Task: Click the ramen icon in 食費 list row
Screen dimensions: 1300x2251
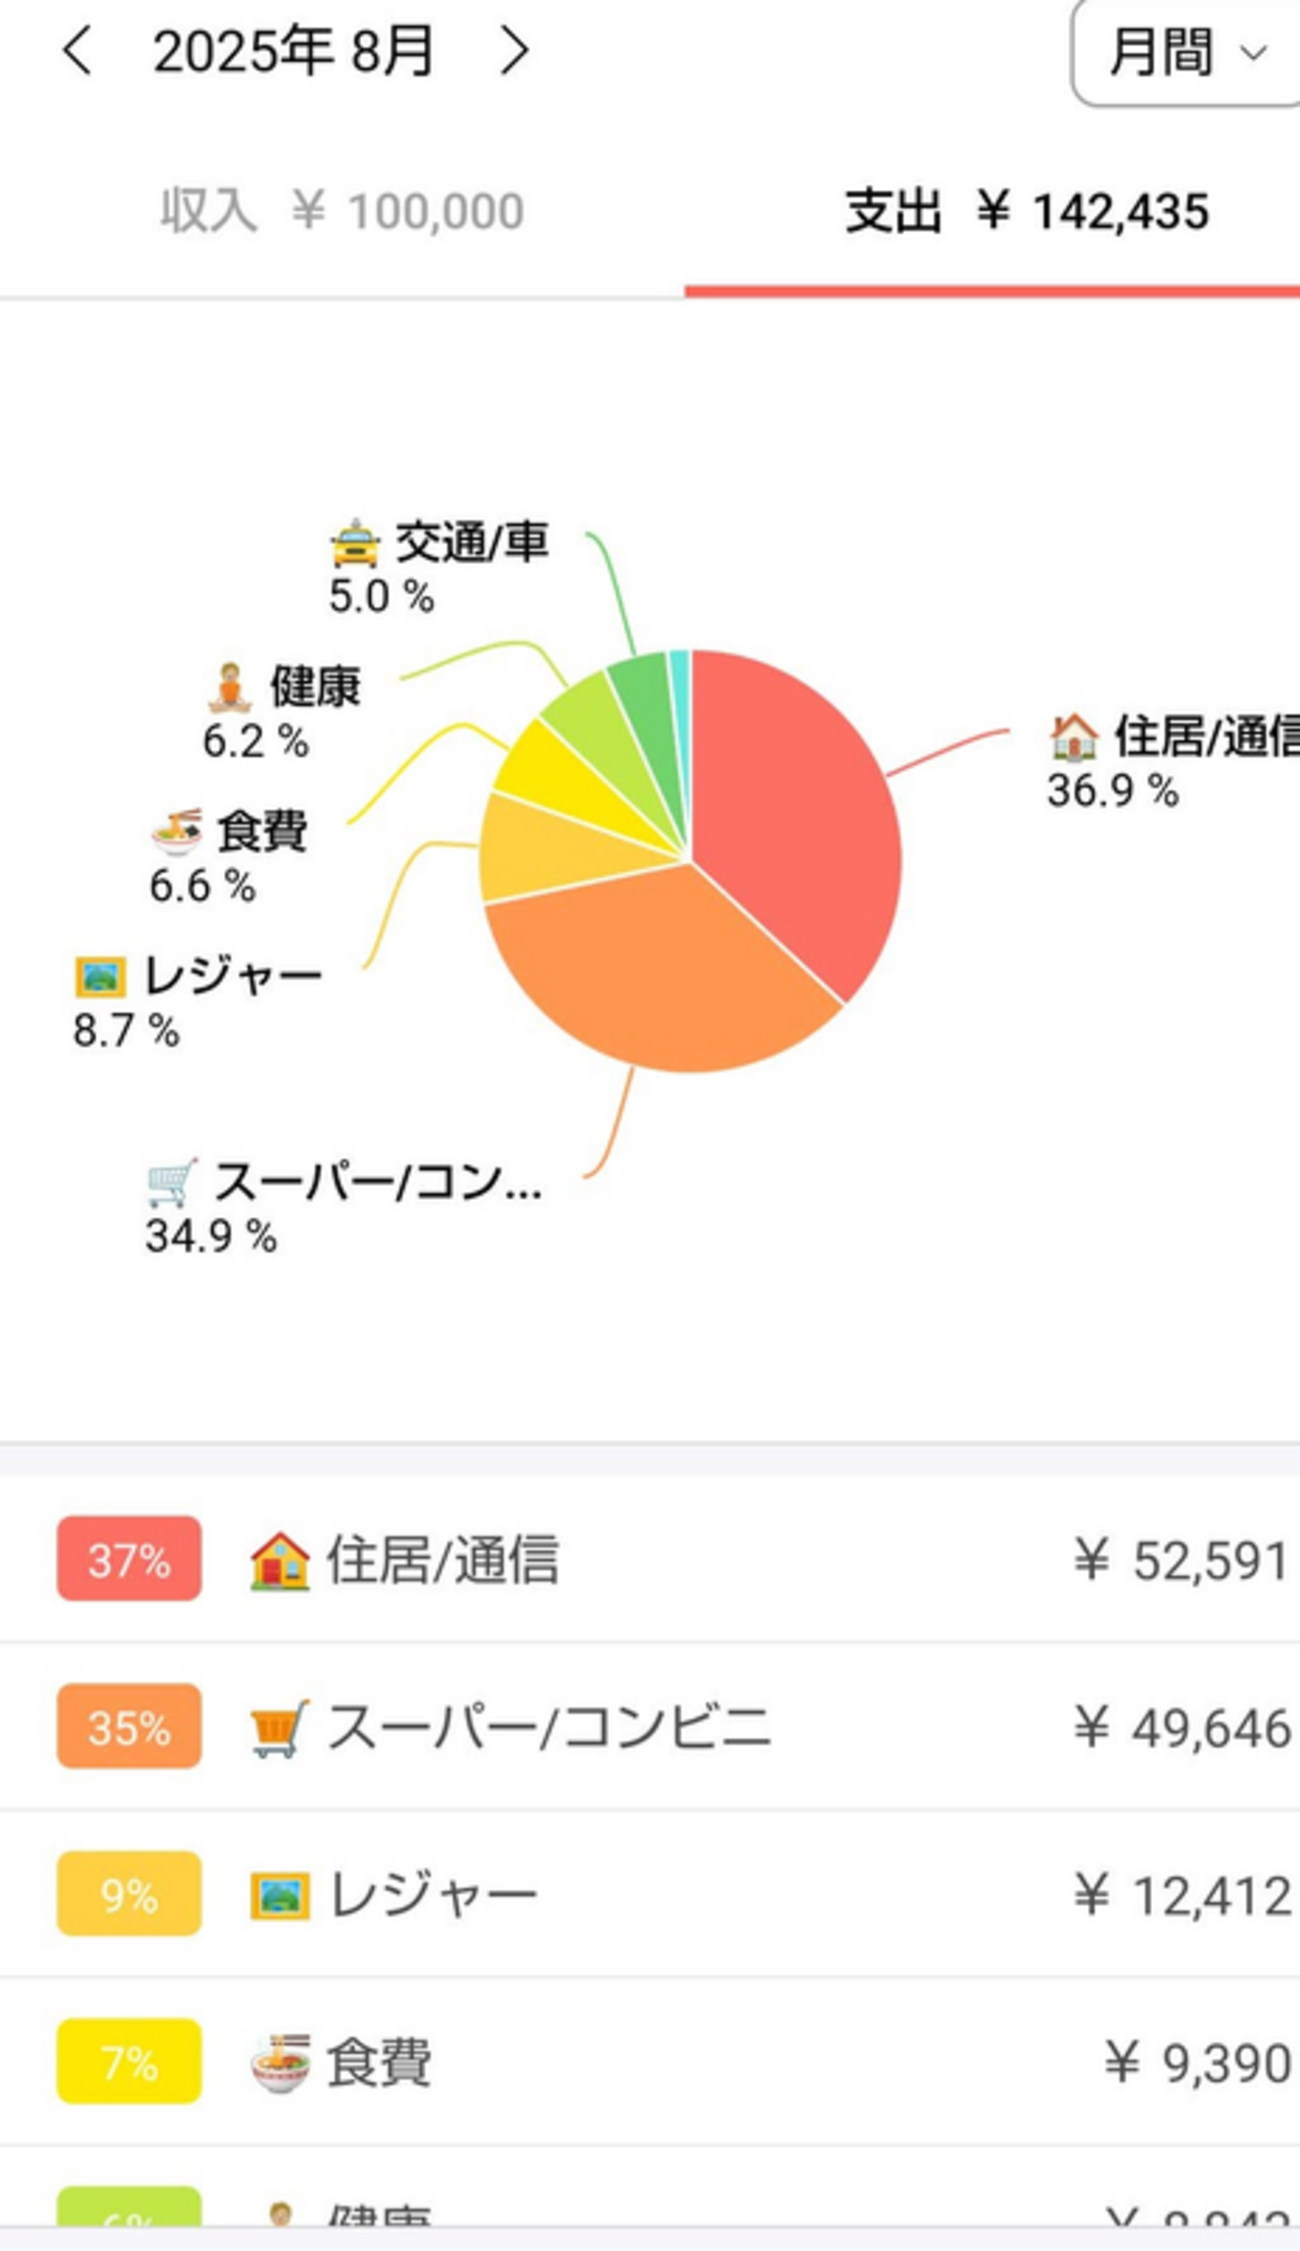Action: pos(280,2062)
